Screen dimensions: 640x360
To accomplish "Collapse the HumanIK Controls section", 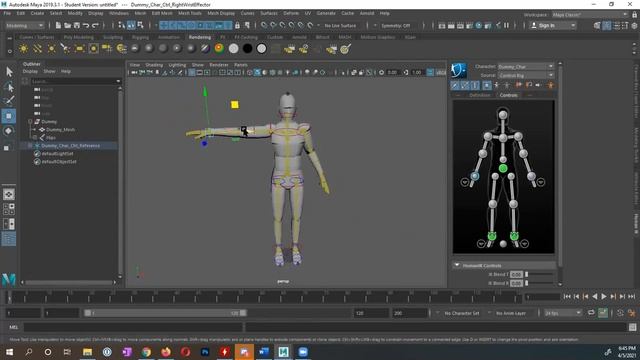I will [x=457, y=265].
